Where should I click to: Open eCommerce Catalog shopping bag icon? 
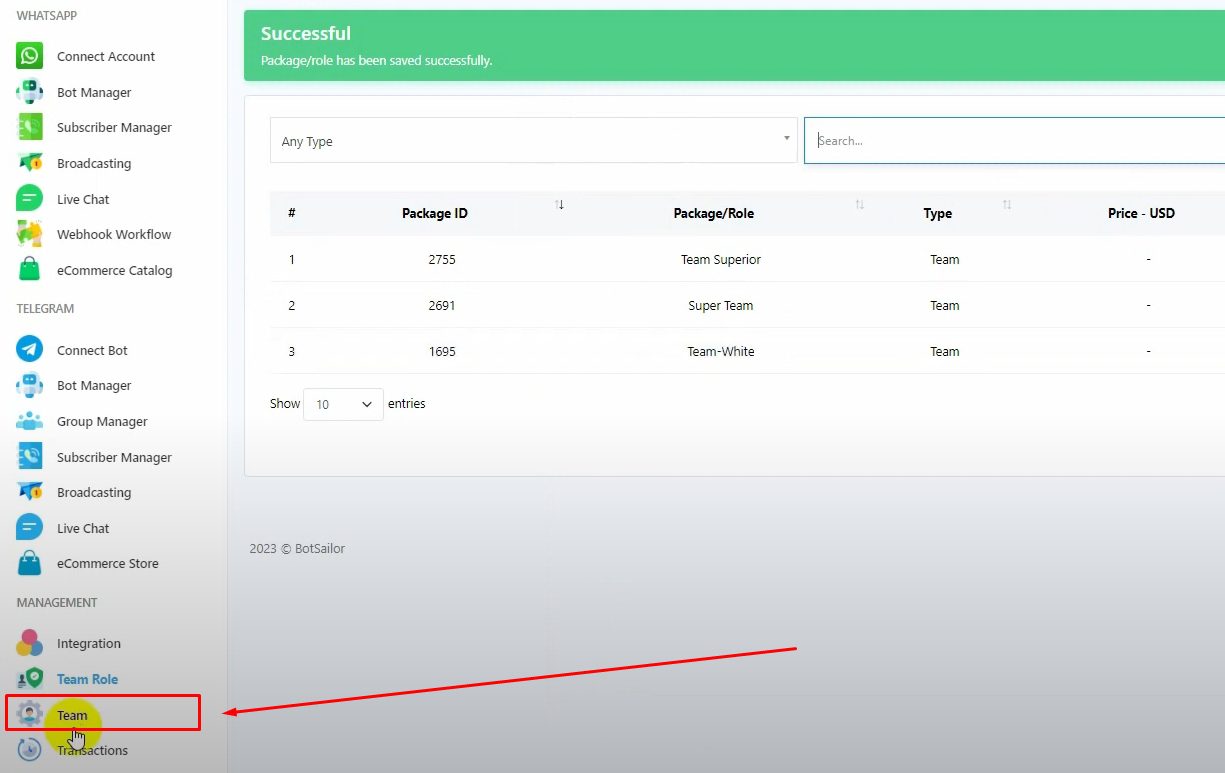coord(30,270)
